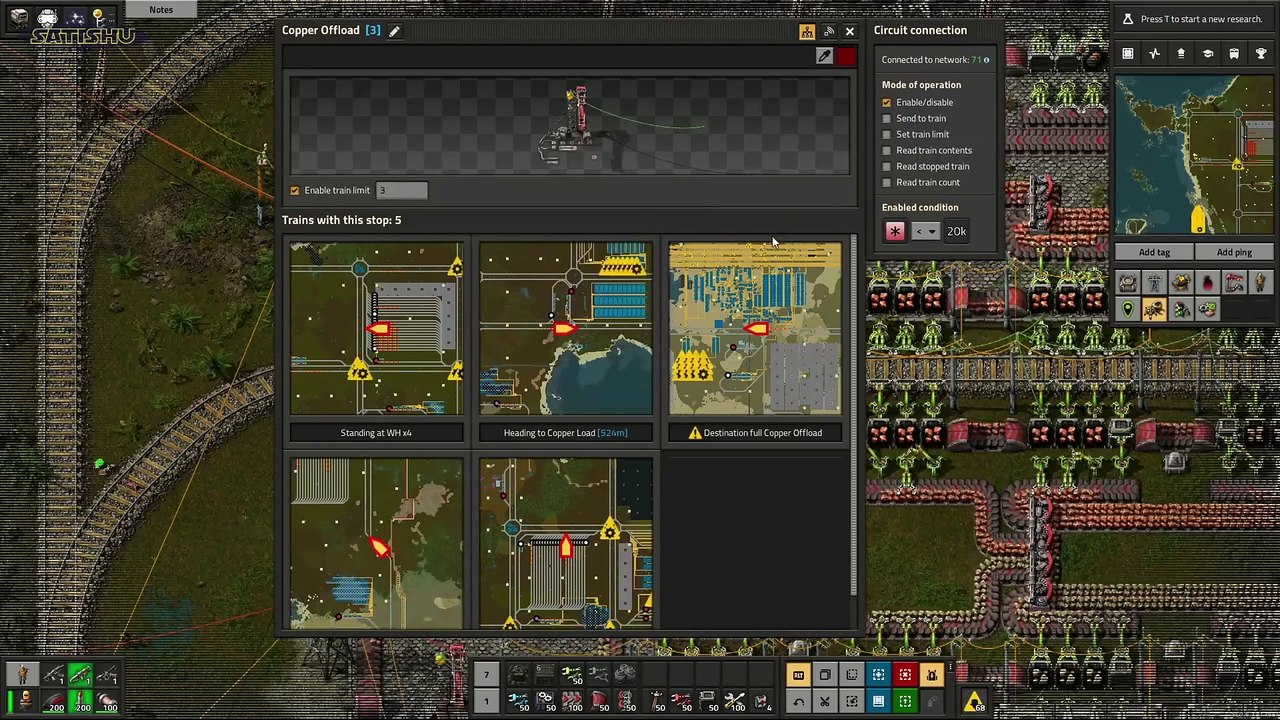Toggle the electric pole network icon under minimap
This screenshot has width=1280, height=720.
click(1154, 284)
